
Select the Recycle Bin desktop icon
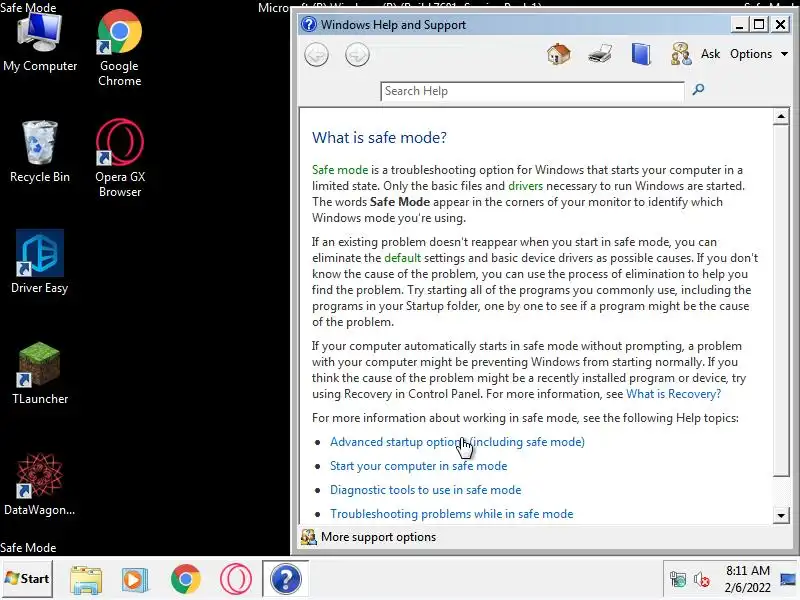(x=40, y=152)
